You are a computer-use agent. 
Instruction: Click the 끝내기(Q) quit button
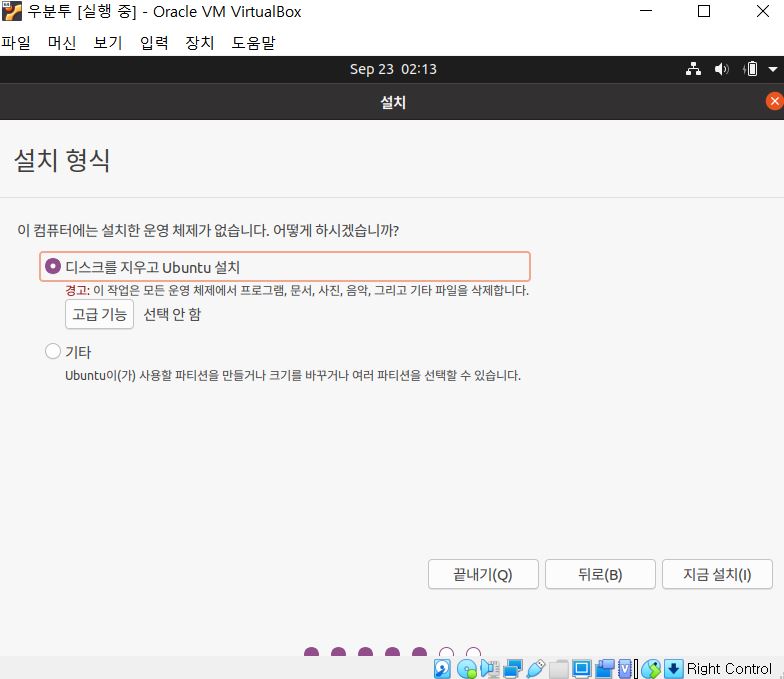(x=483, y=574)
